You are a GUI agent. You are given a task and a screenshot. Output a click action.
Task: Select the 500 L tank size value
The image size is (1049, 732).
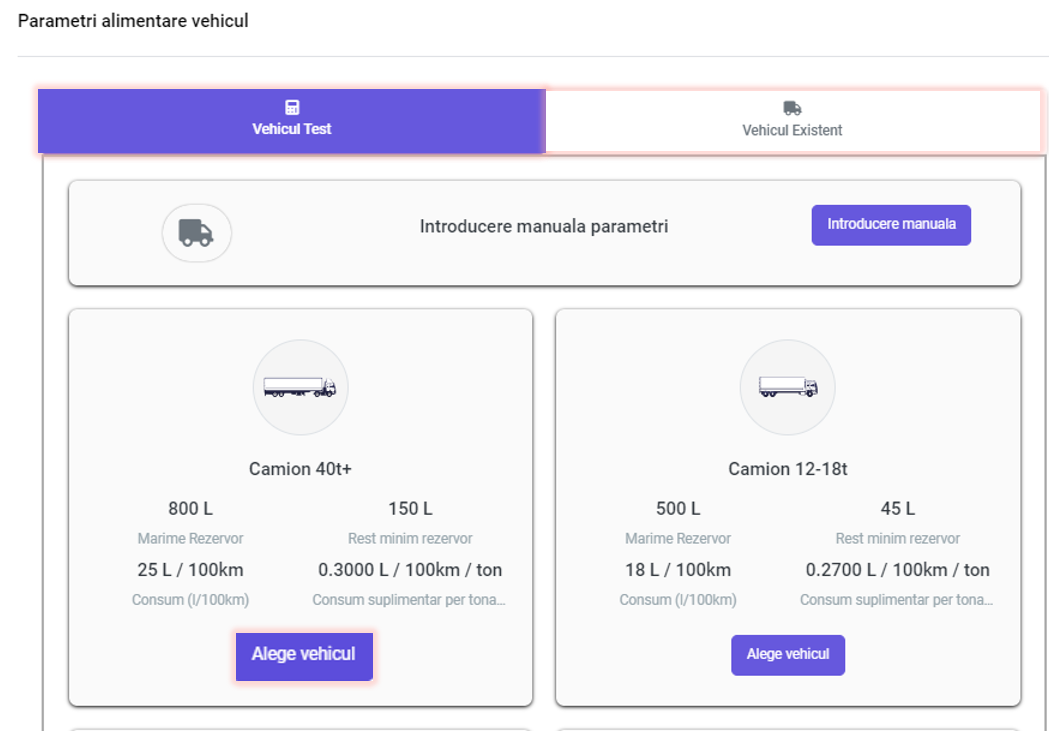[x=677, y=509]
